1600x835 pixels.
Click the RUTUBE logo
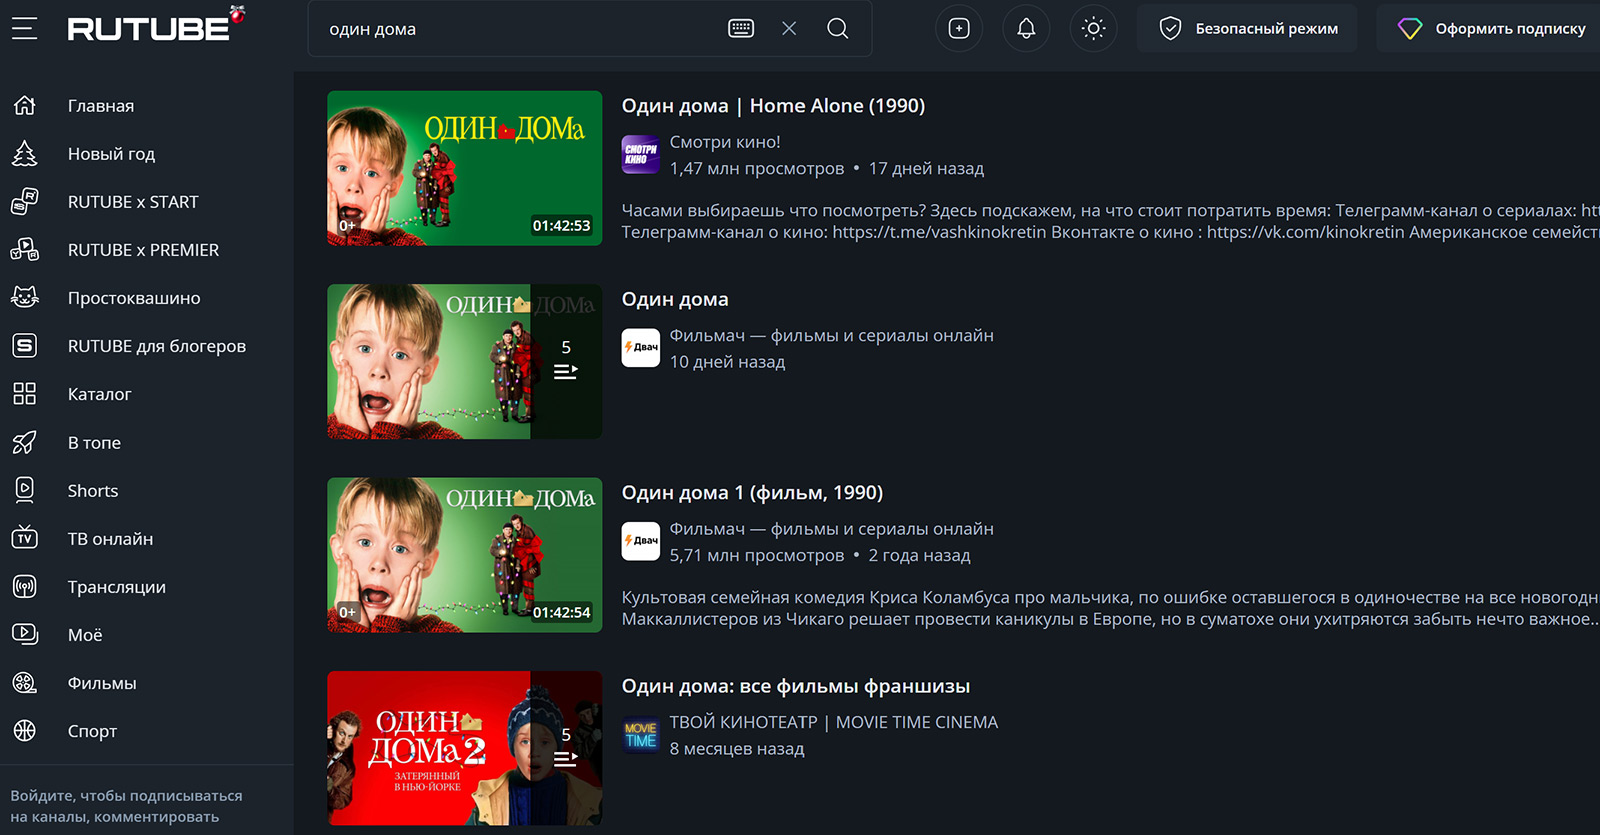(150, 28)
